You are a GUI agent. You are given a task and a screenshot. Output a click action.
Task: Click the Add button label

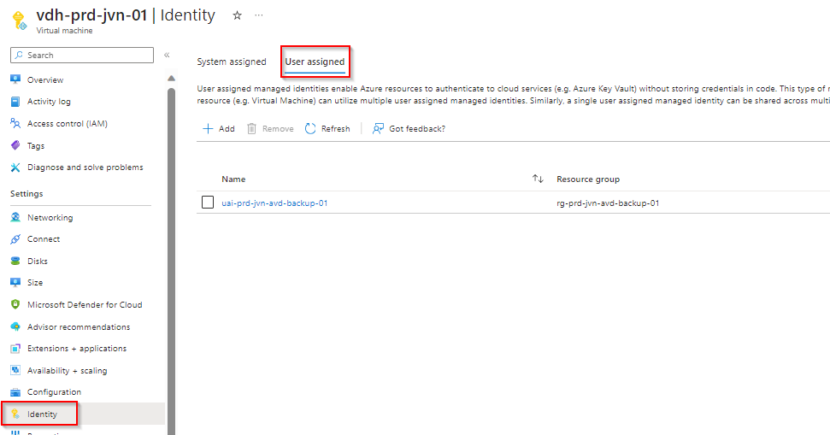tap(227, 129)
